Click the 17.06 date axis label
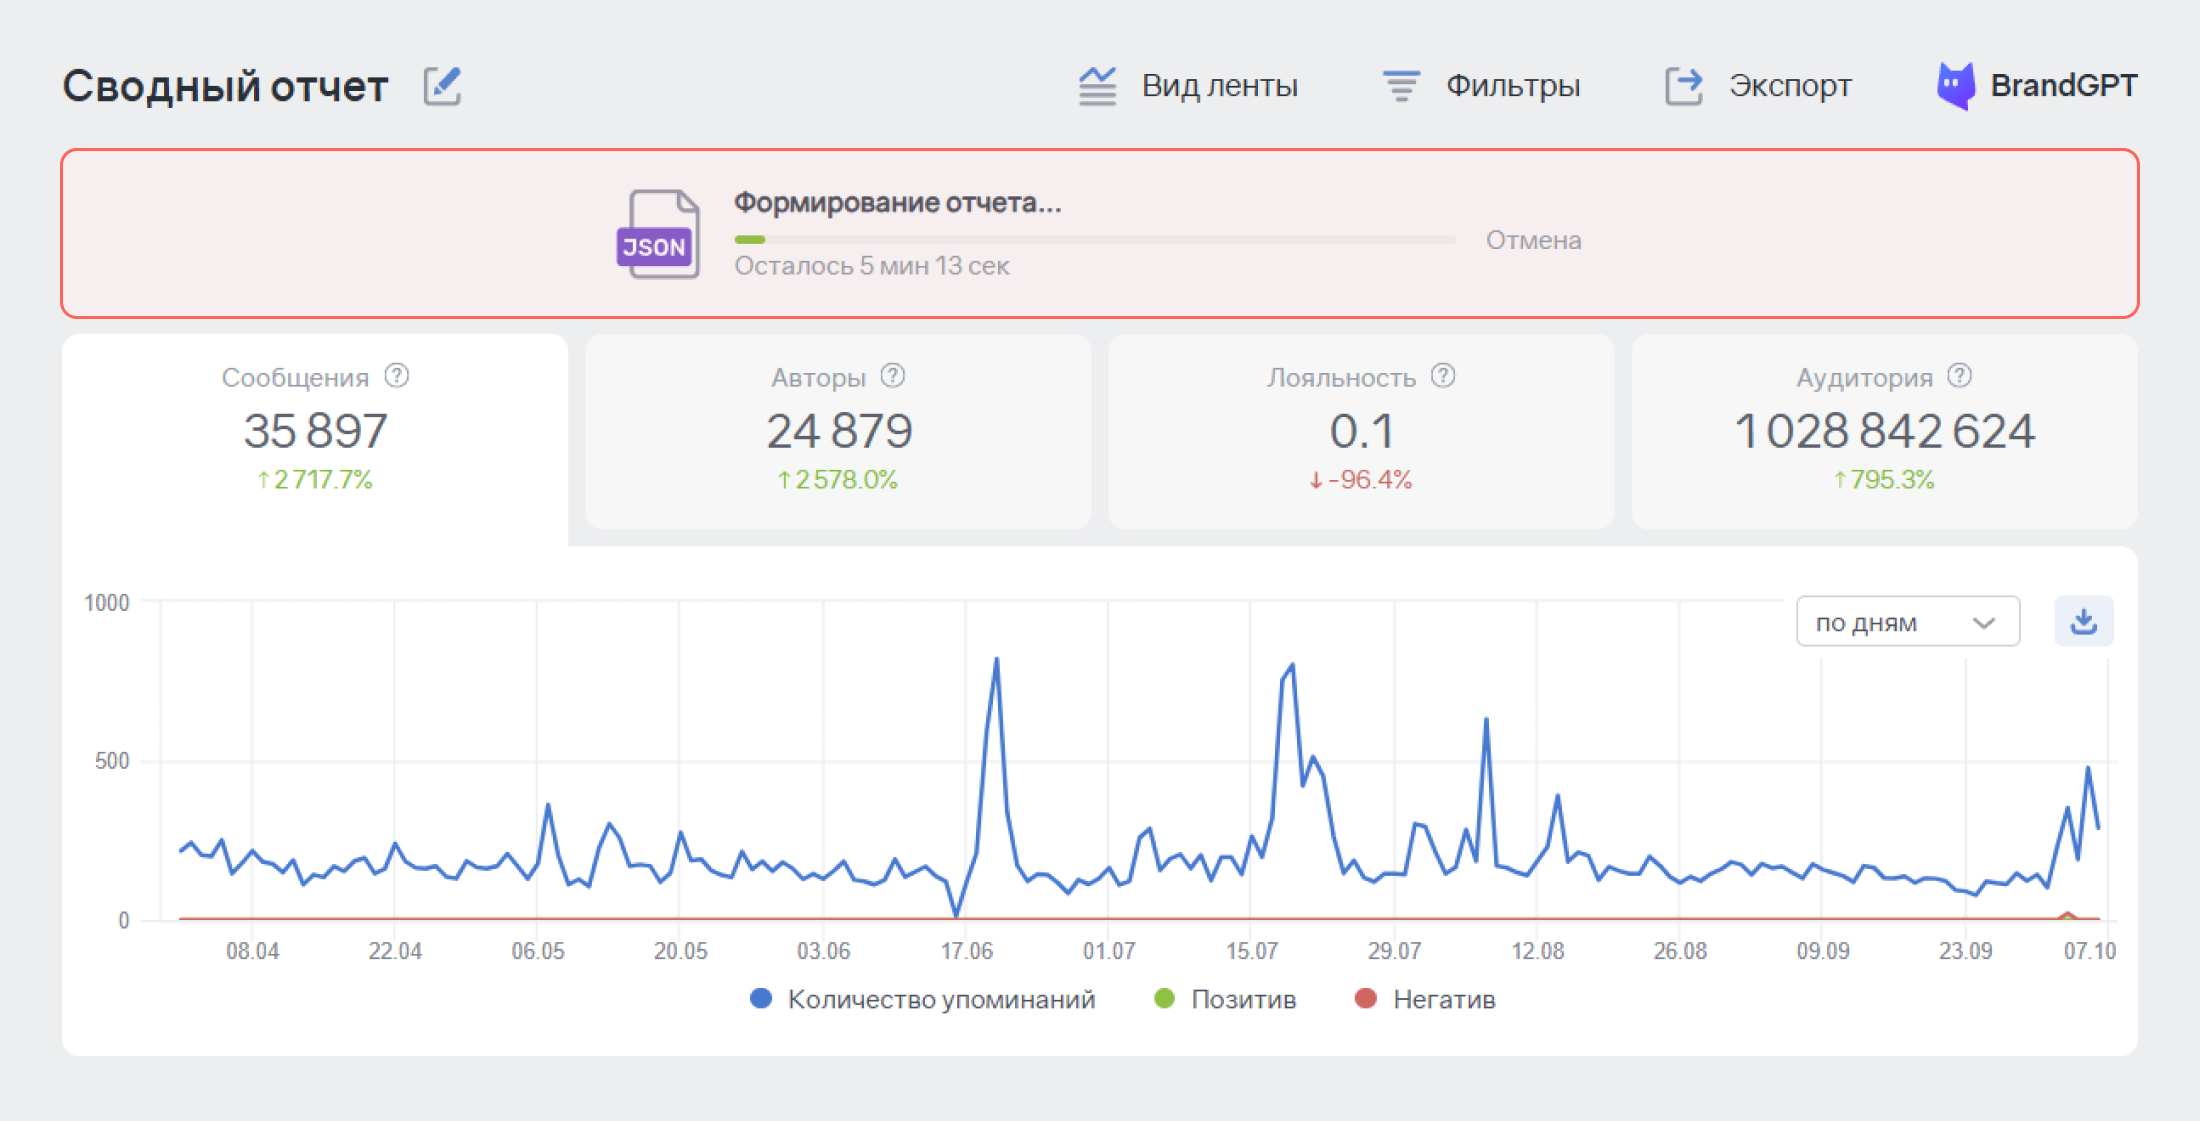This screenshot has height=1121, width=2200. pyautogui.click(x=966, y=951)
